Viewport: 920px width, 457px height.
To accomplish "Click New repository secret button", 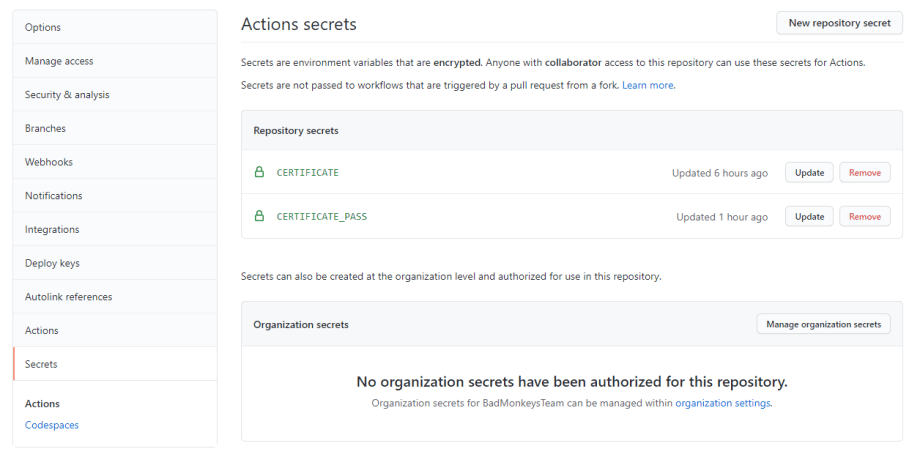I will tap(839, 23).
